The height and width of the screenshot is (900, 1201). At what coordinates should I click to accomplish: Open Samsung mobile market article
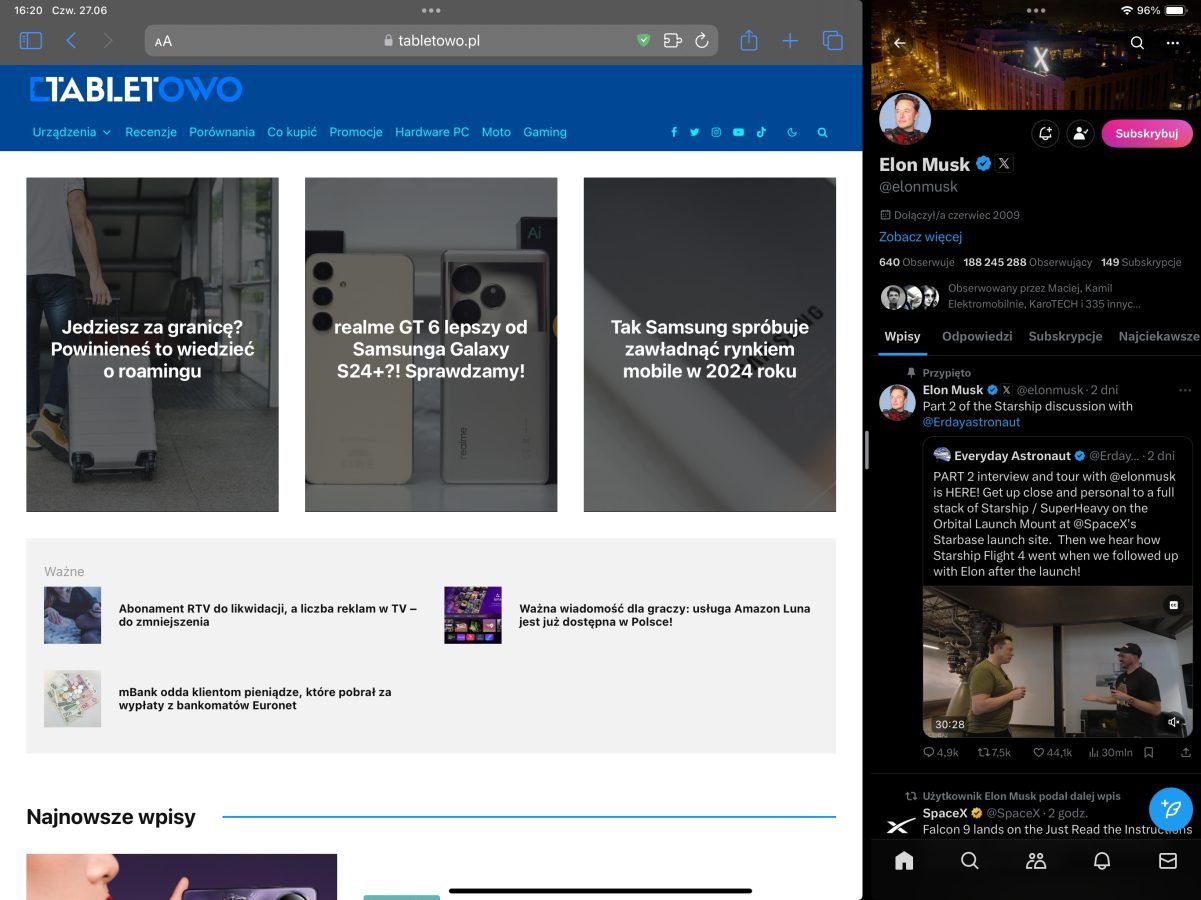coord(710,345)
